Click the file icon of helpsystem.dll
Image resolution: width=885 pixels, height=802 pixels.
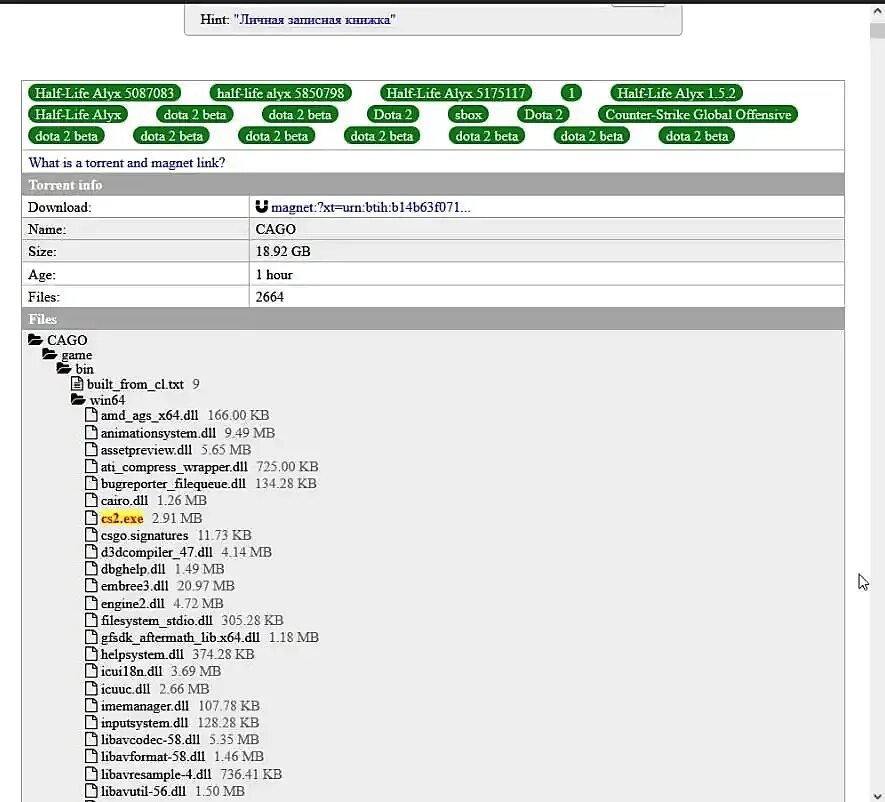click(91, 654)
